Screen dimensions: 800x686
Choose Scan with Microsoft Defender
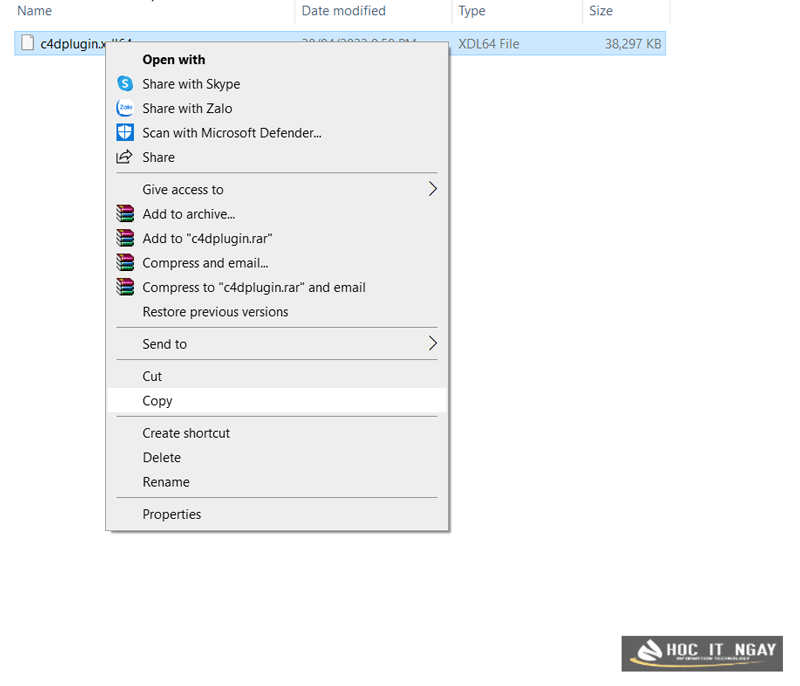(x=277, y=133)
